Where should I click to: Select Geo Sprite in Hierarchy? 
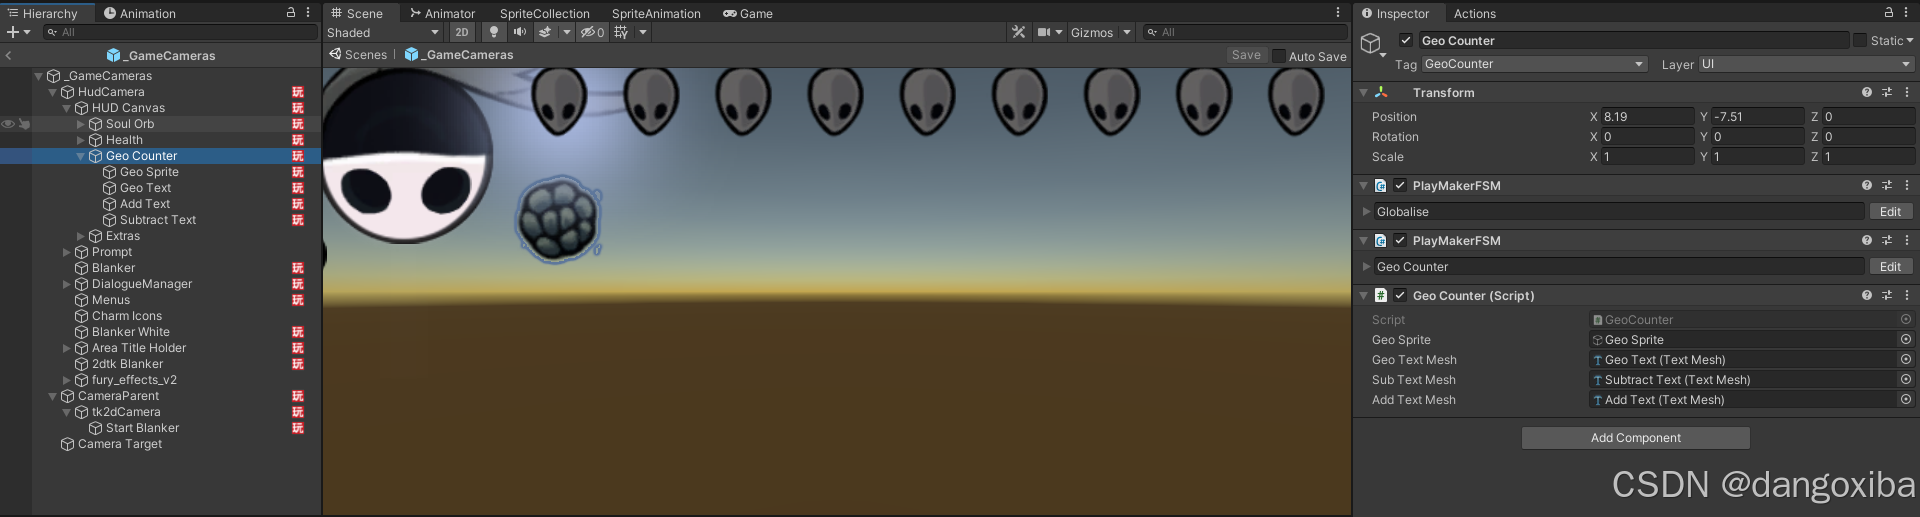coord(149,172)
